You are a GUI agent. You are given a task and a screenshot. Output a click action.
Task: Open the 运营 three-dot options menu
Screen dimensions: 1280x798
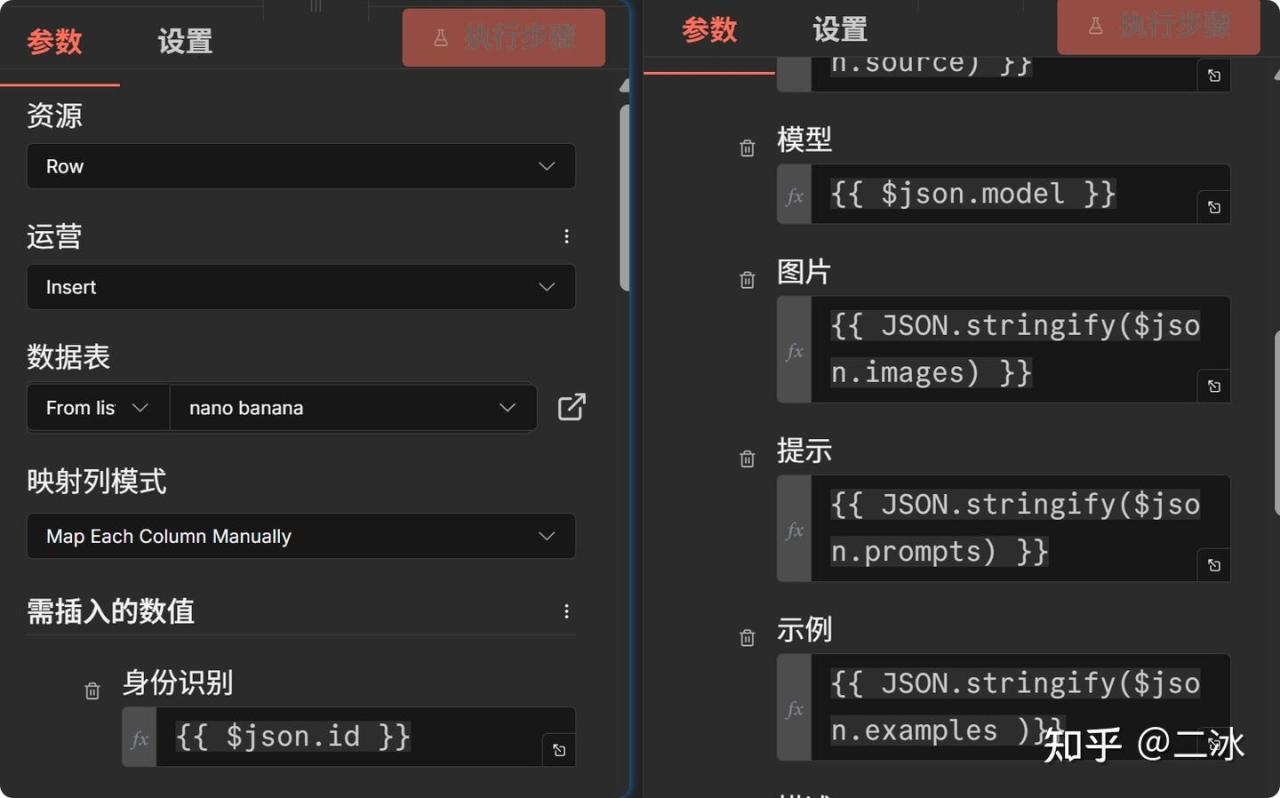tap(566, 236)
